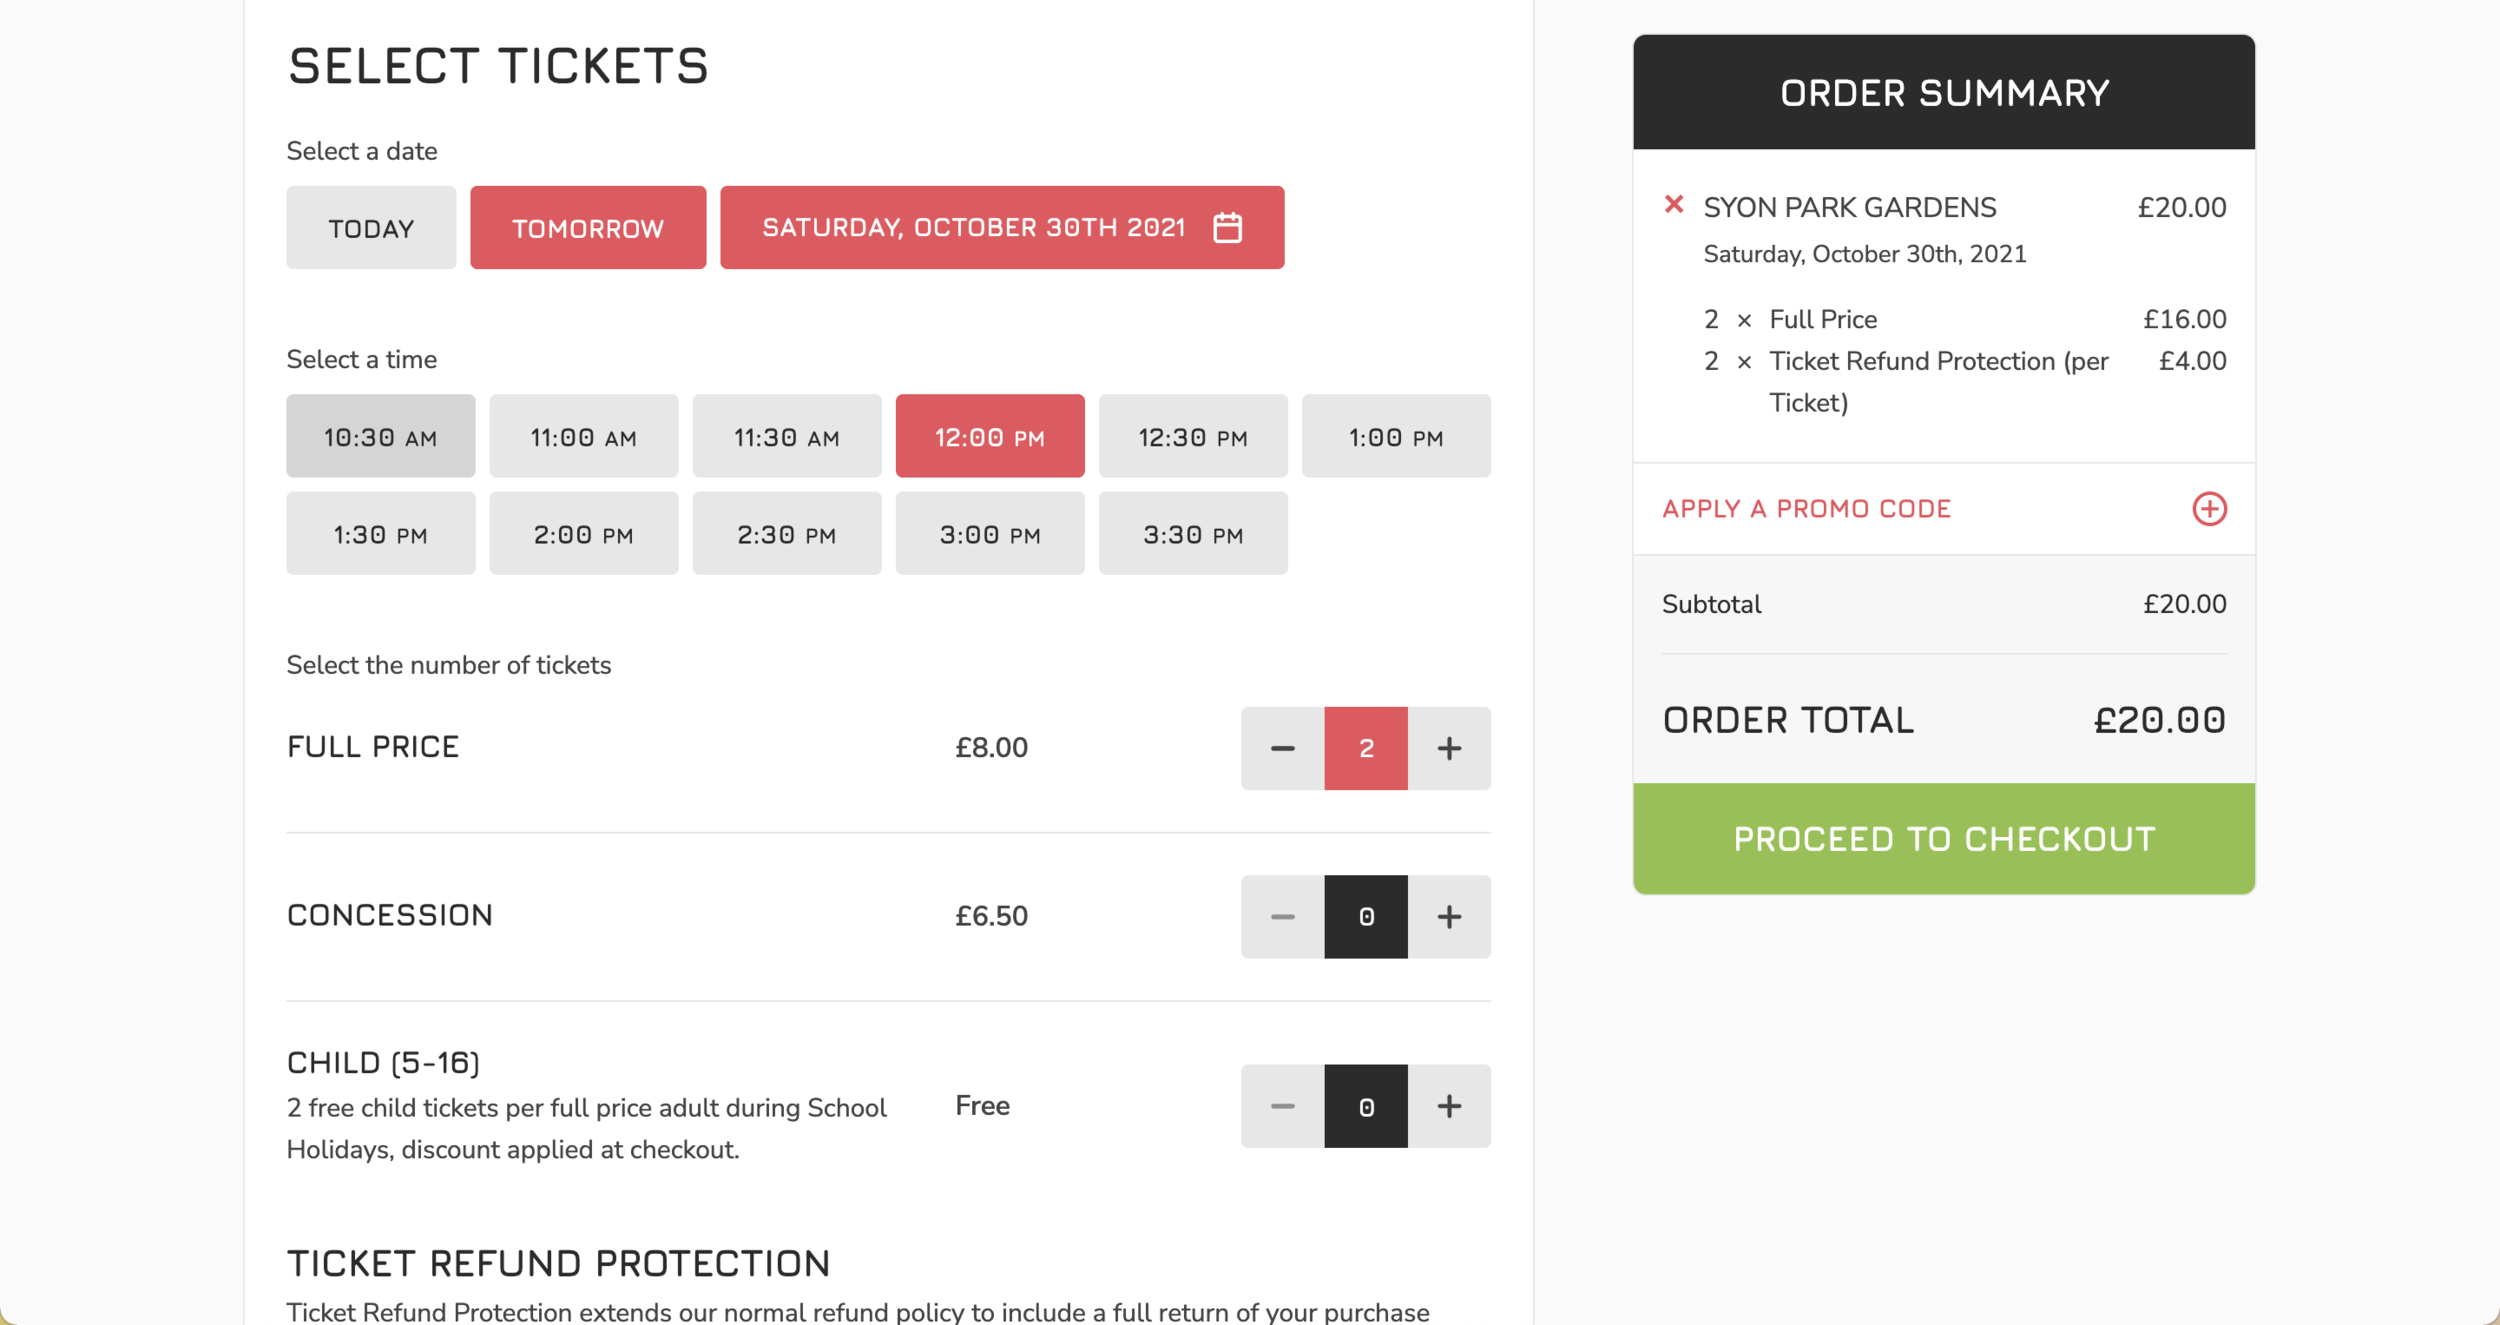Add a Child (5-16) ticket
Image resolution: width=2500 pixels, height=1325 pixels.
[1449, 1106]
